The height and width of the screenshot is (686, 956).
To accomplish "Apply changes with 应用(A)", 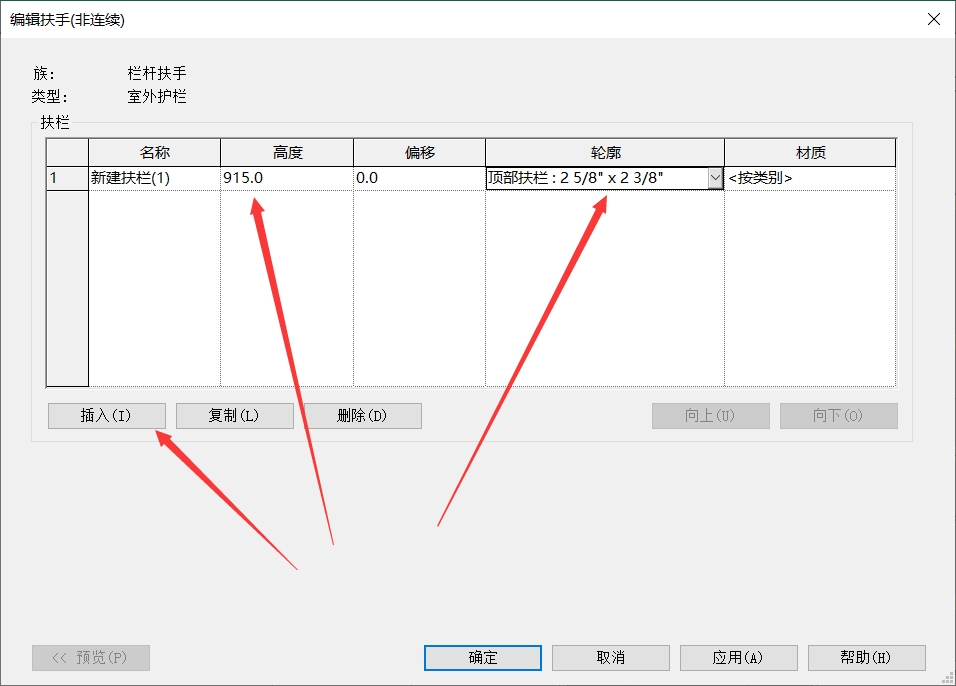I will coord(738,658).
